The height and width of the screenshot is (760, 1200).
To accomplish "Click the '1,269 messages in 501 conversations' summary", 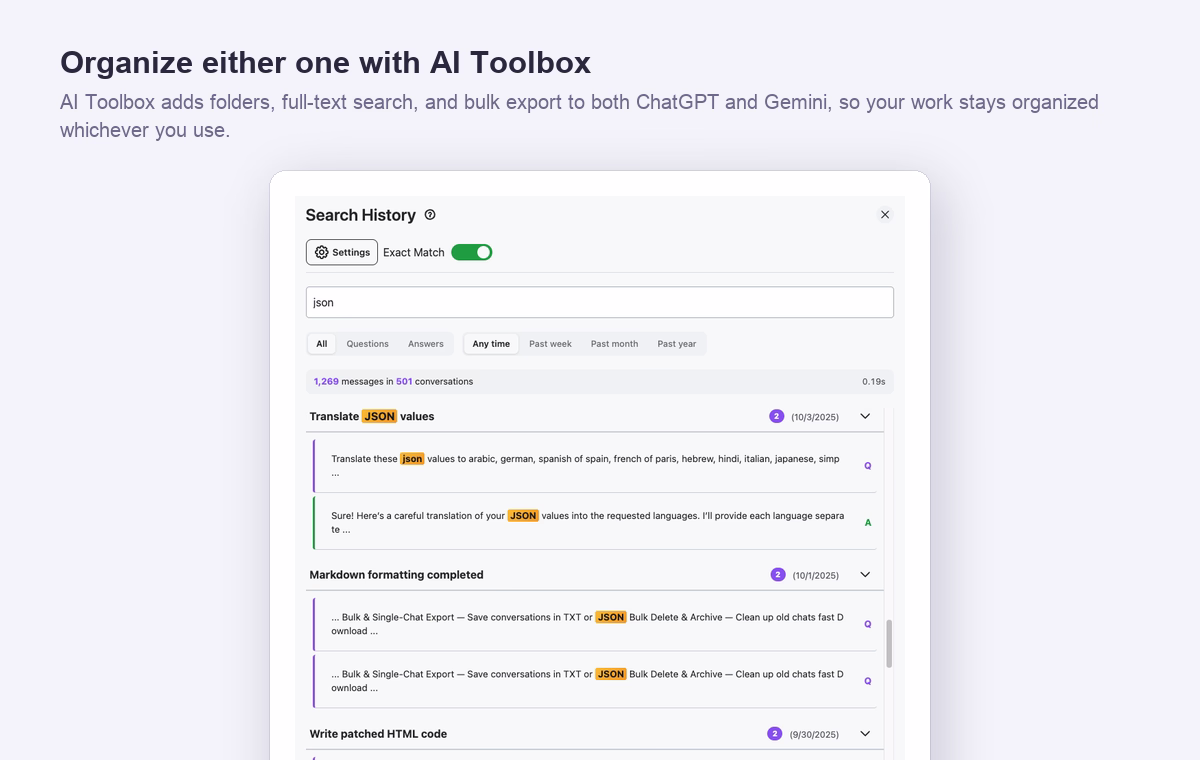I will click(393, 382).
